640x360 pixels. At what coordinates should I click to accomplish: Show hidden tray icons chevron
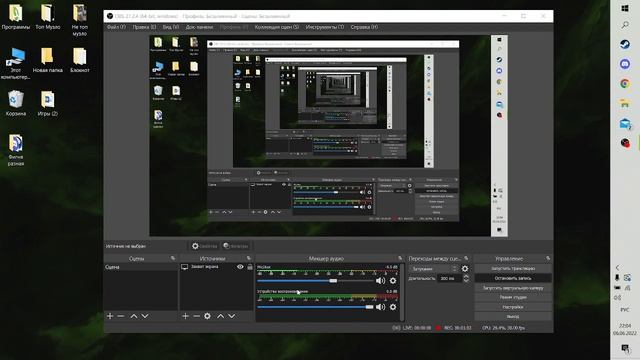pos(617,268)
